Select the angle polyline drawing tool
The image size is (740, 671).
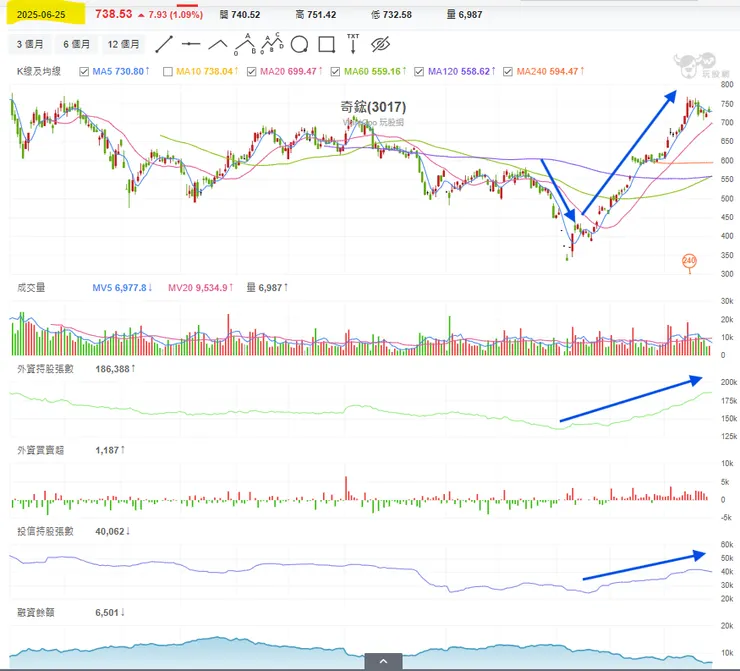[218, 44]
